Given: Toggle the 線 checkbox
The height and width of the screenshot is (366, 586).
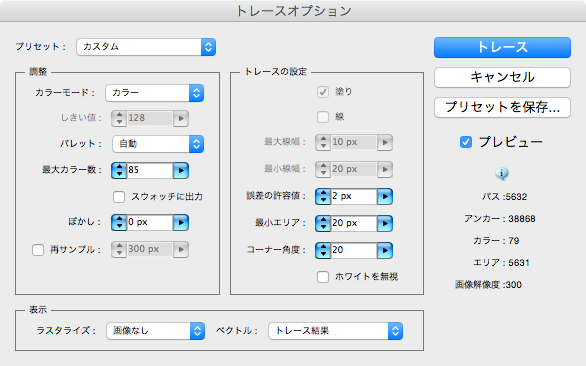Looking at the screenshot, I should coord(323,117).
